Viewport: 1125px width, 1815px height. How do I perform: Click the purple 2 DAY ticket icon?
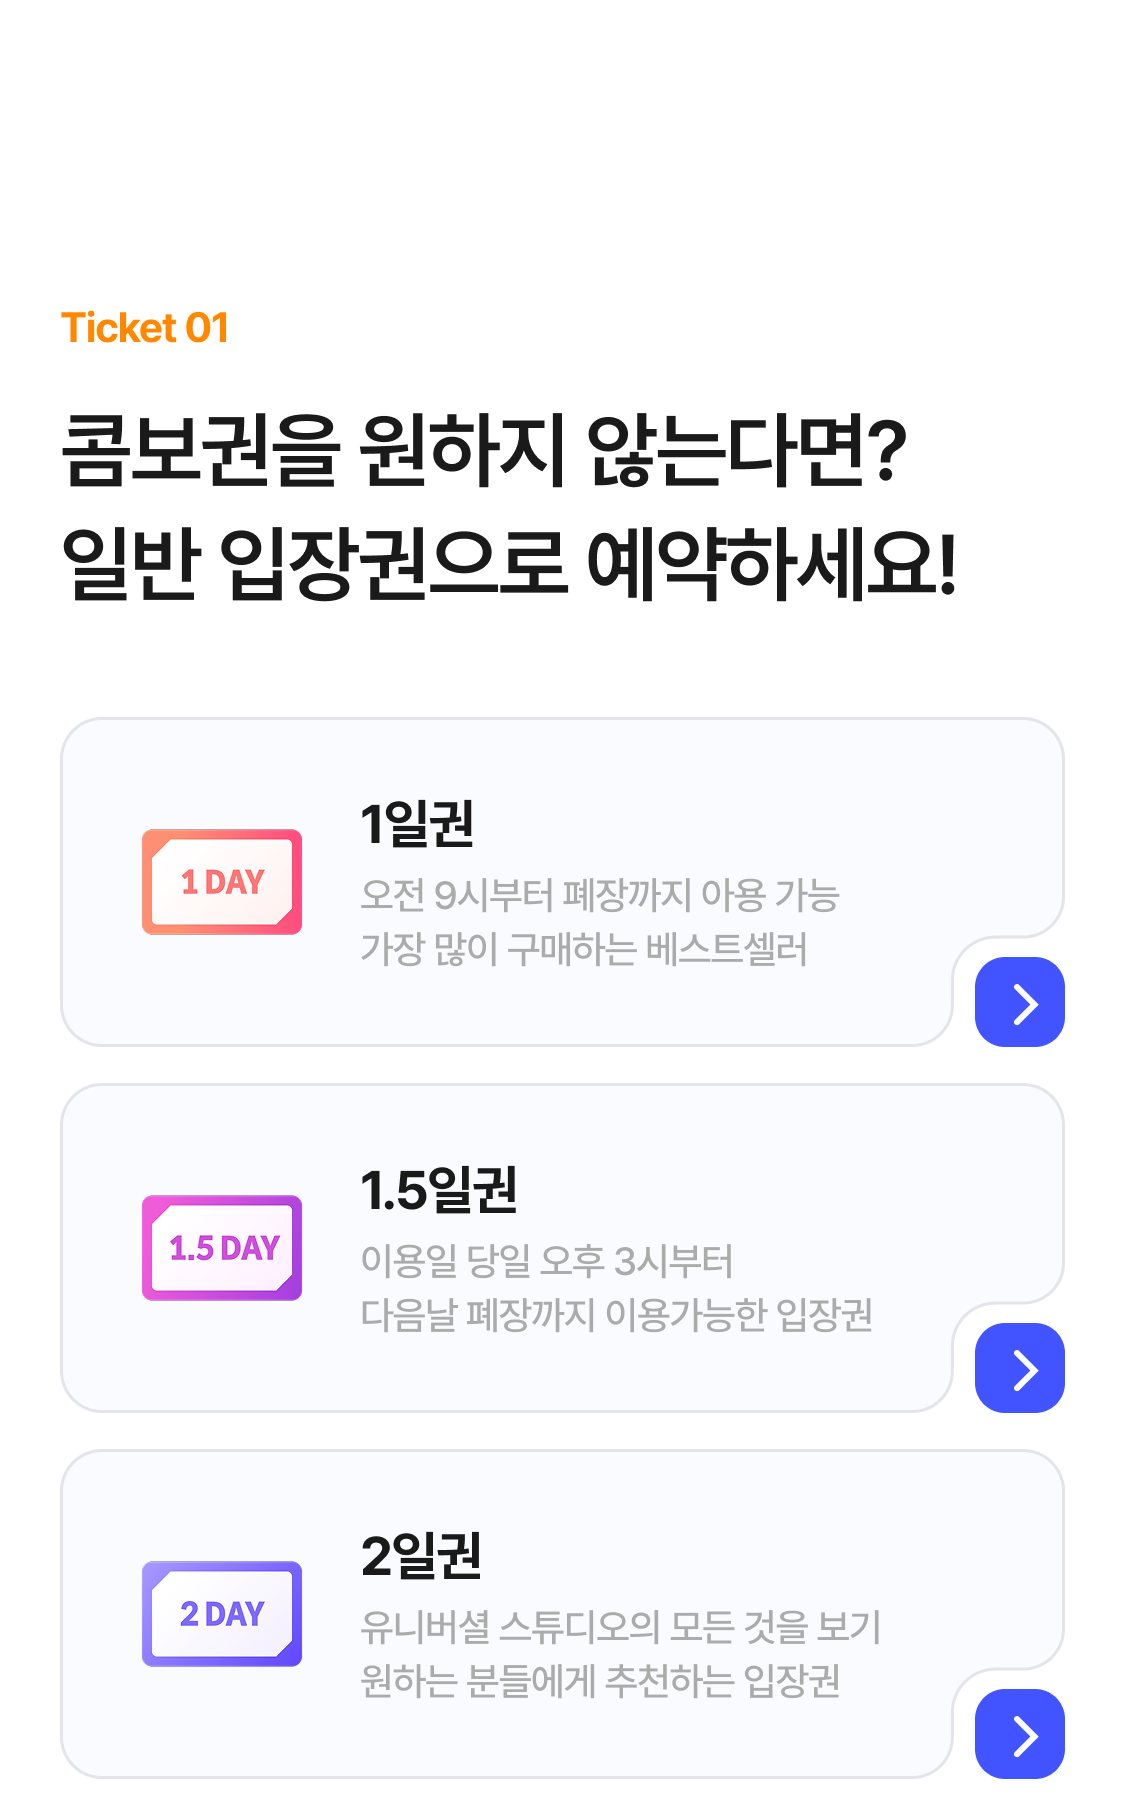[x=222, y=1614]
